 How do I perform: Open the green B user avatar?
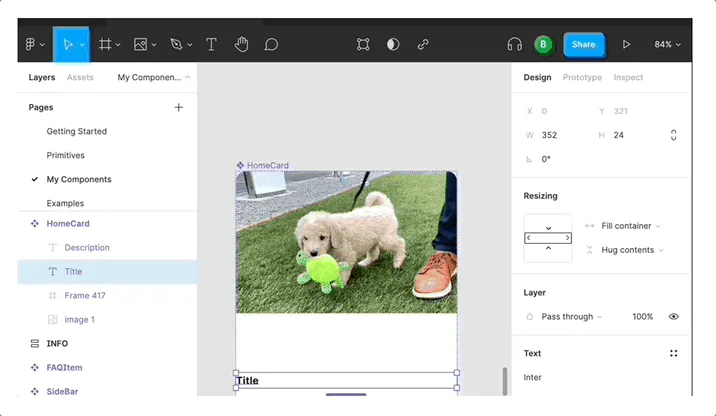[x=543, y=44]
